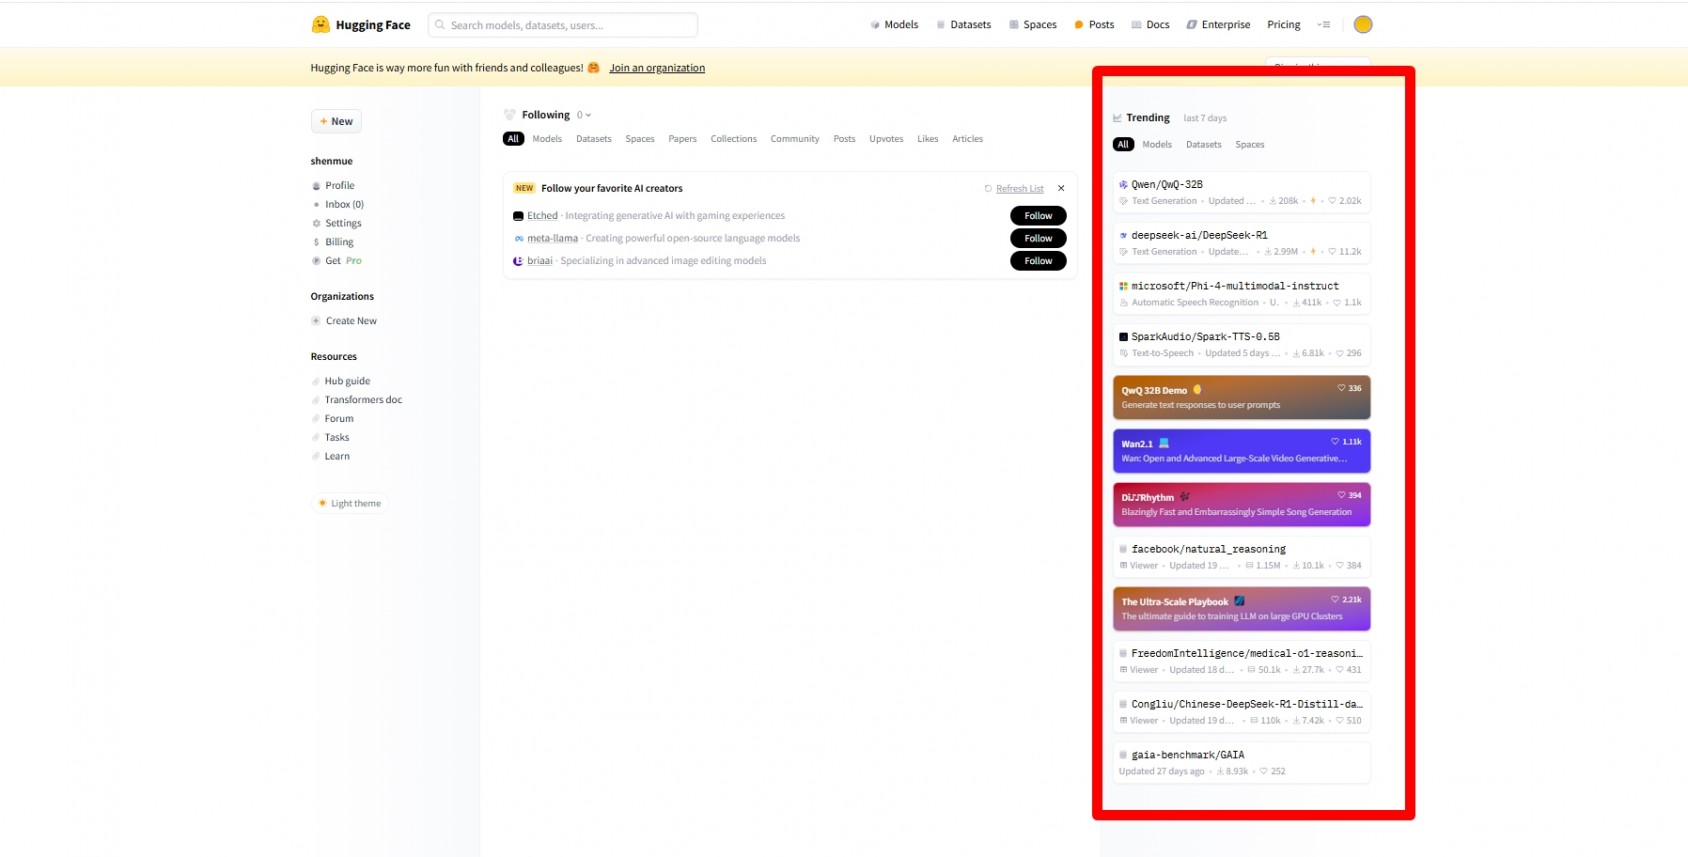Click Join an organization link

click(x=657, y=68)
